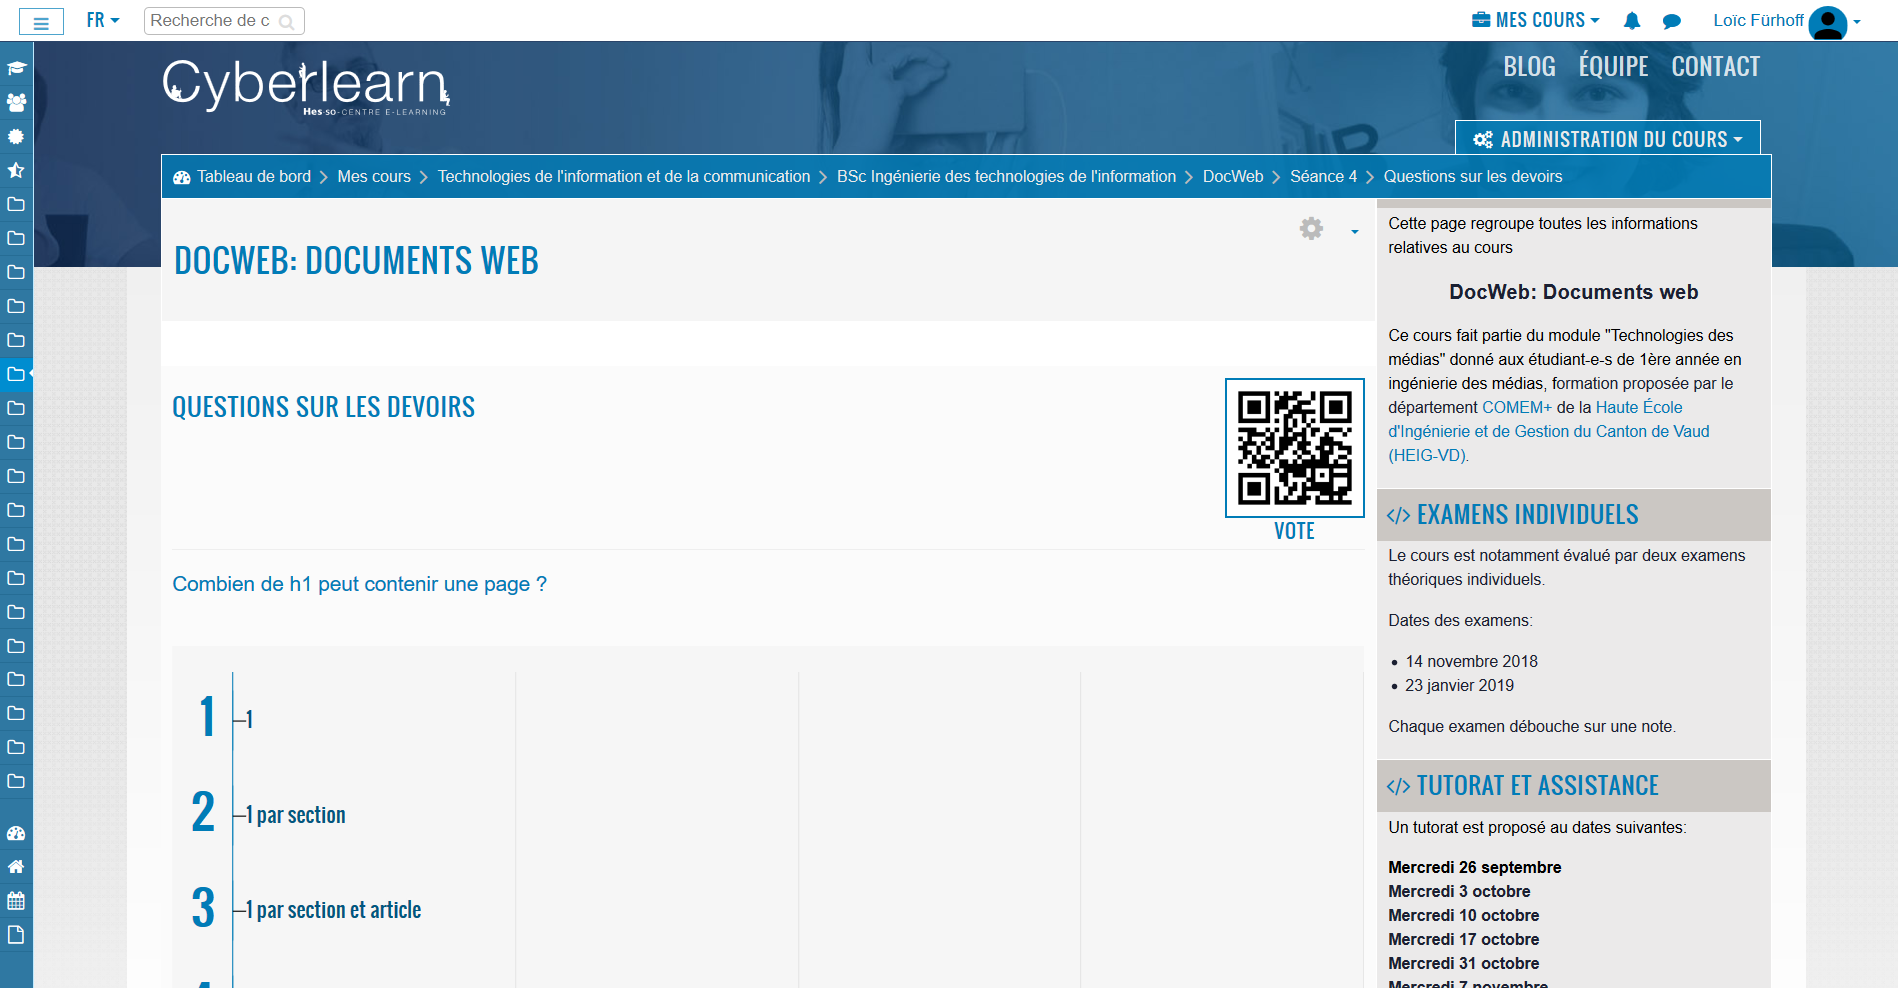The height and width of the screenshot is (988, 1898).
Task: Click the graduation cap icon in sidebar
Action: [x=16, y=69]
